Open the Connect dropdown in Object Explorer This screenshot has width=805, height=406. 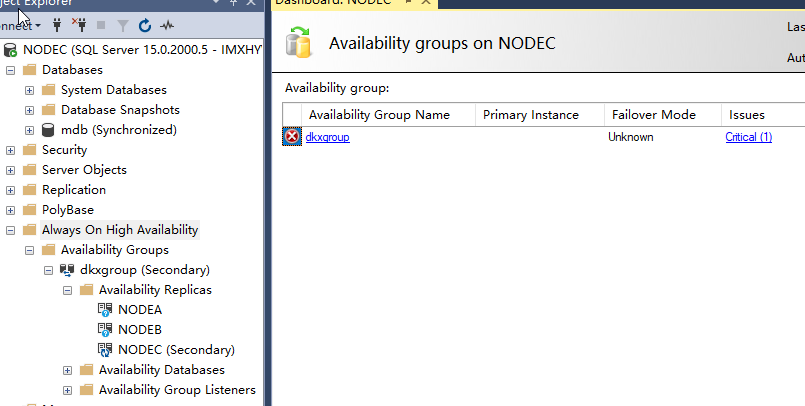pos(20,25)
